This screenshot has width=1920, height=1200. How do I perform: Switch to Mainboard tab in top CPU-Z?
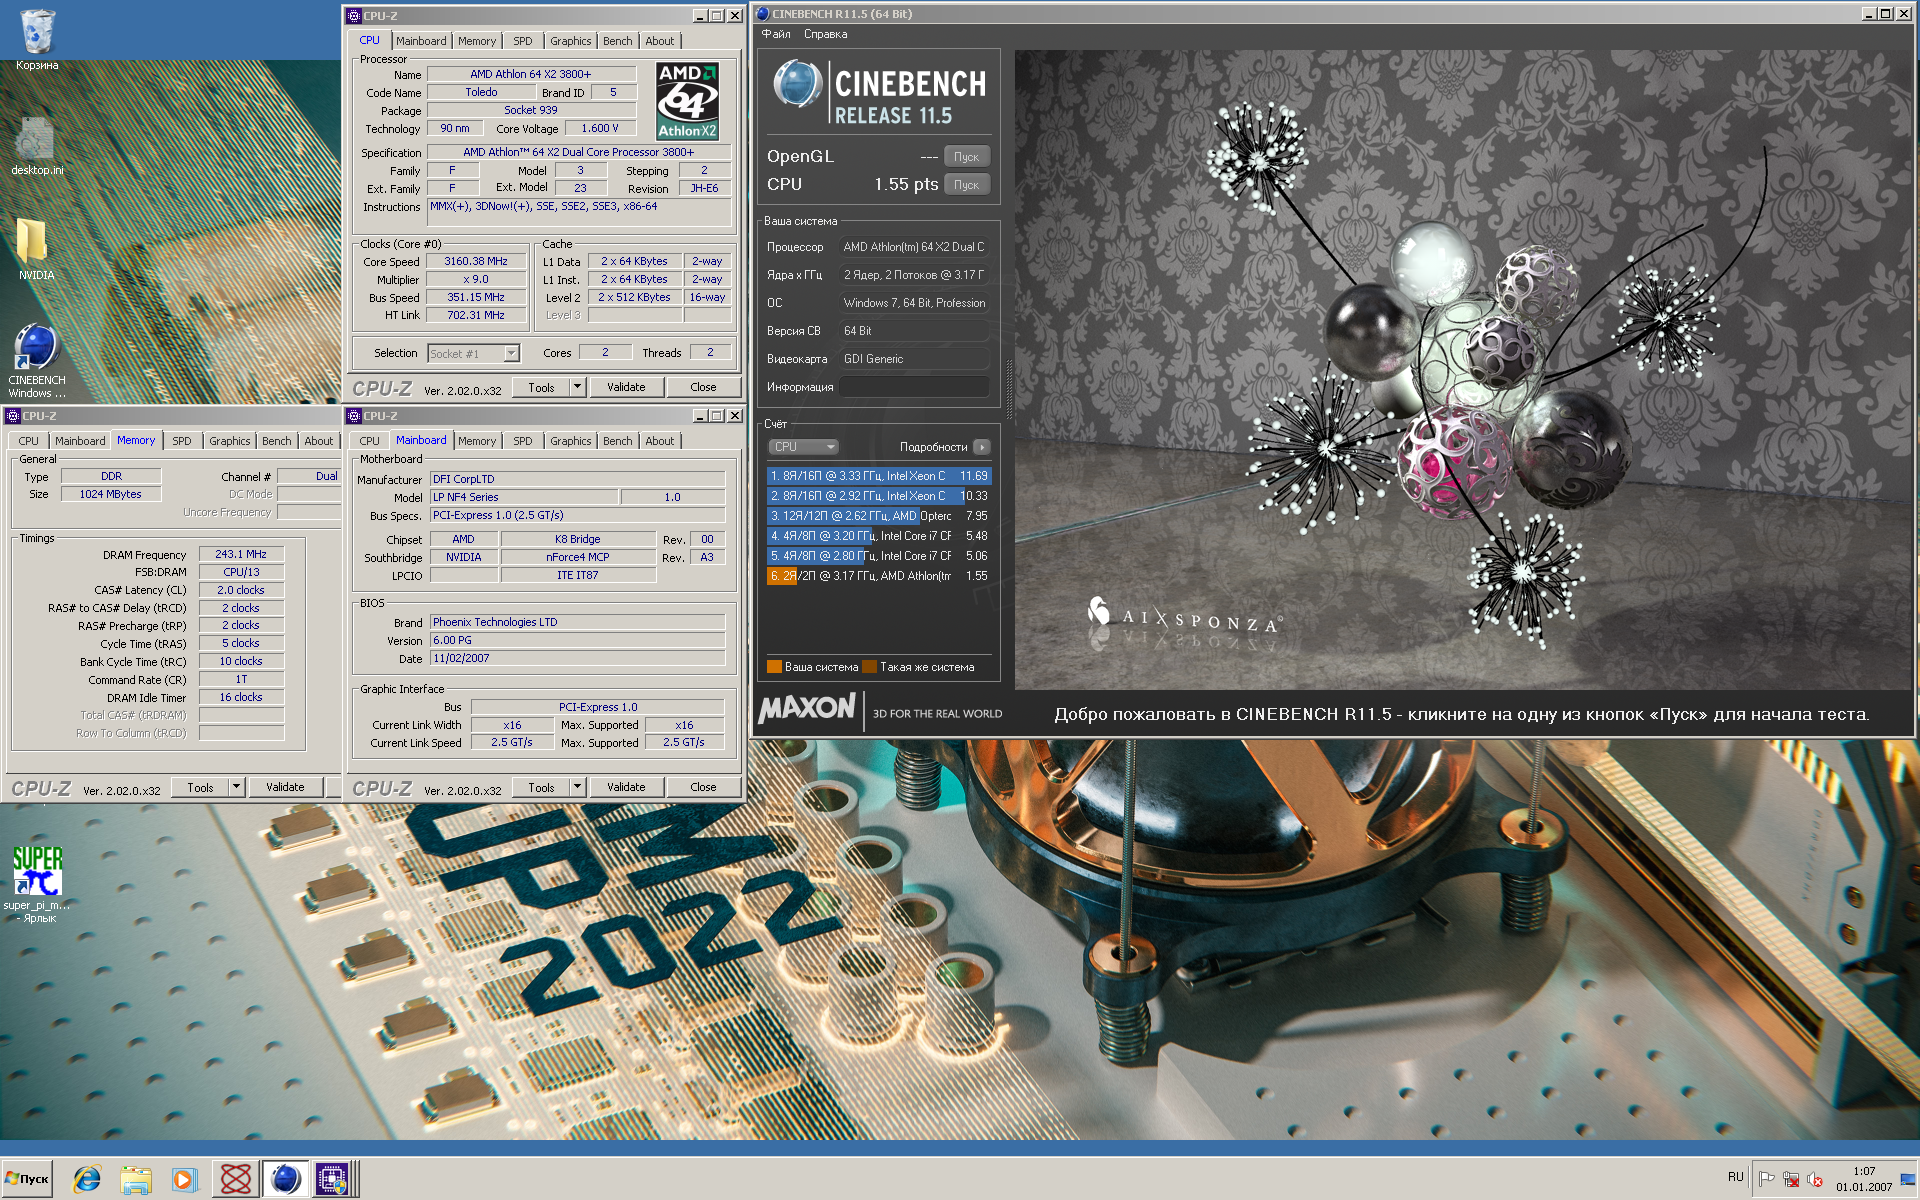(x=421, y=41)
